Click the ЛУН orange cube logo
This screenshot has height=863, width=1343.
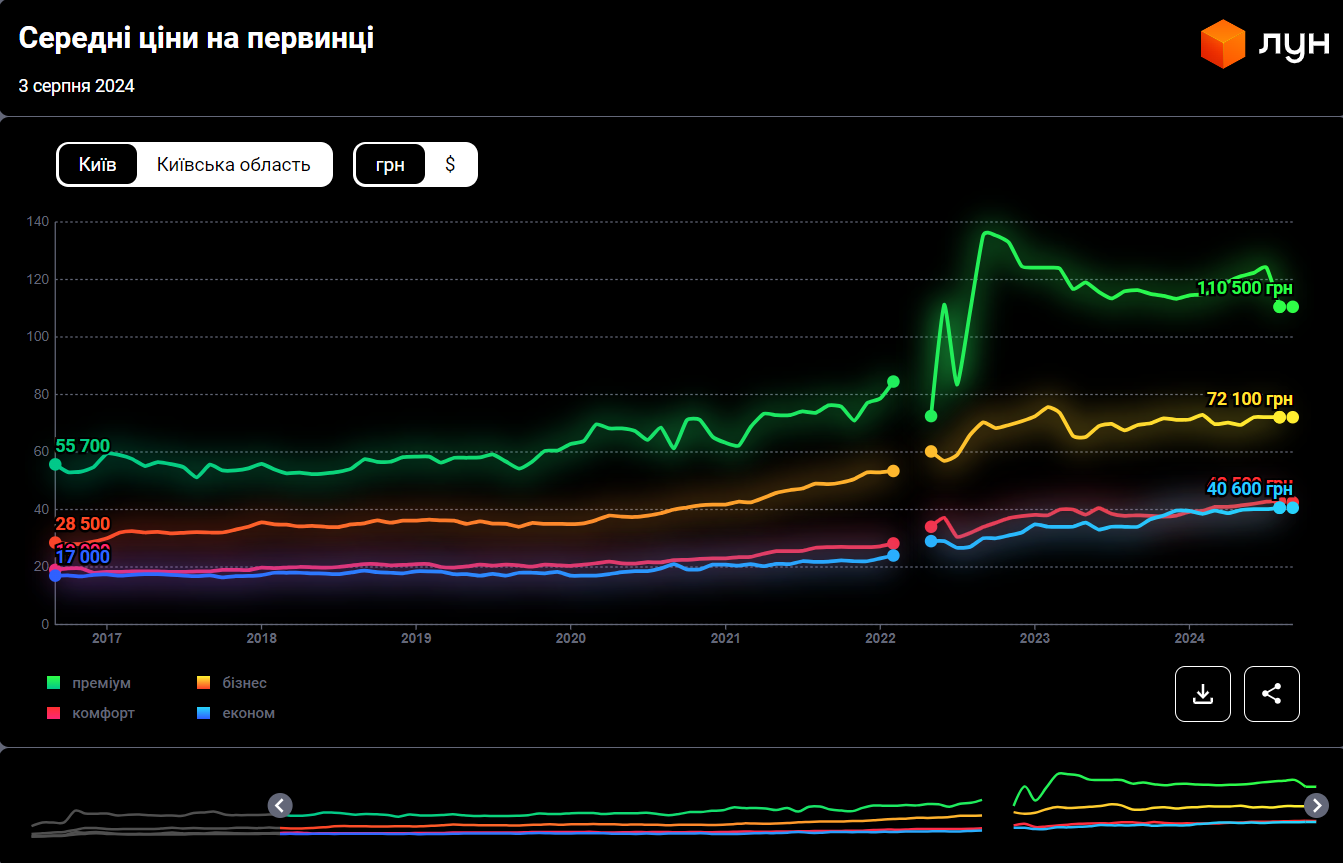tap(1222, 44)
